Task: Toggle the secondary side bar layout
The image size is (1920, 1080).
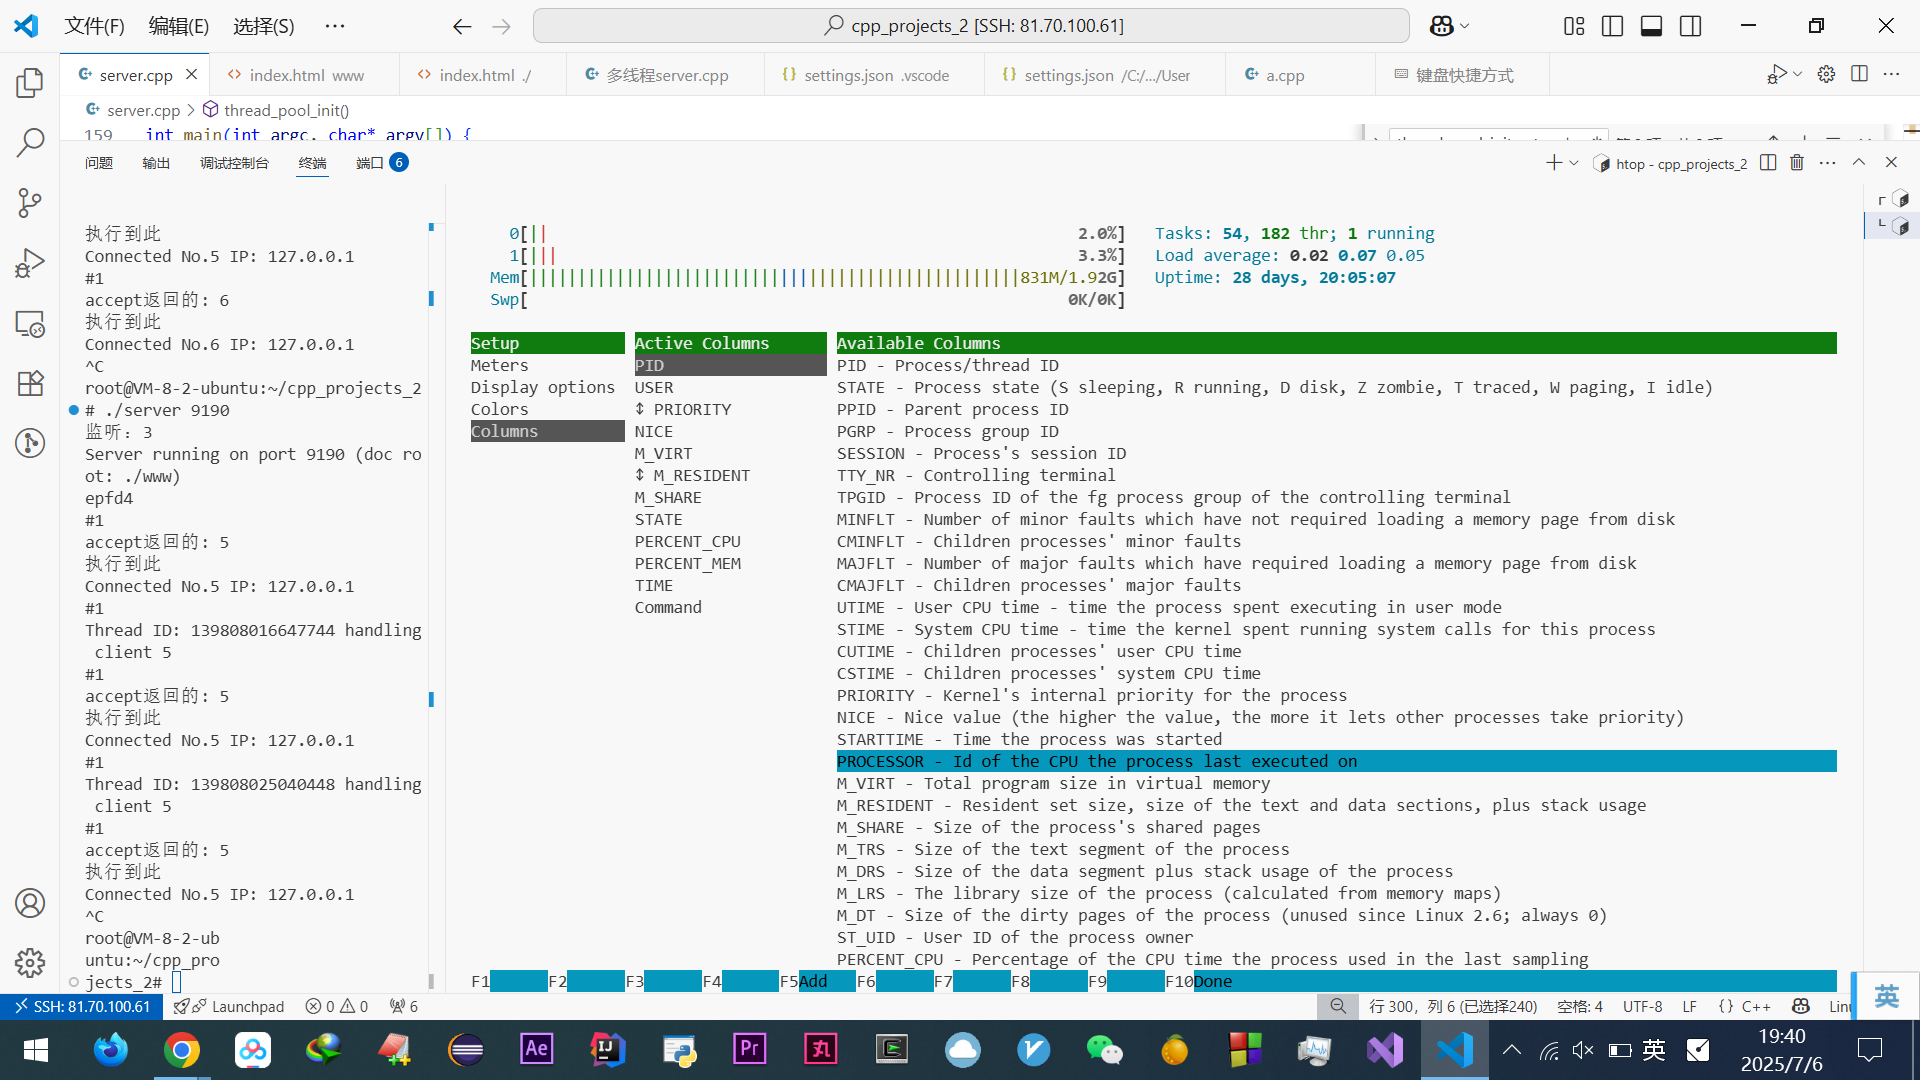Action: point(1690,26)
